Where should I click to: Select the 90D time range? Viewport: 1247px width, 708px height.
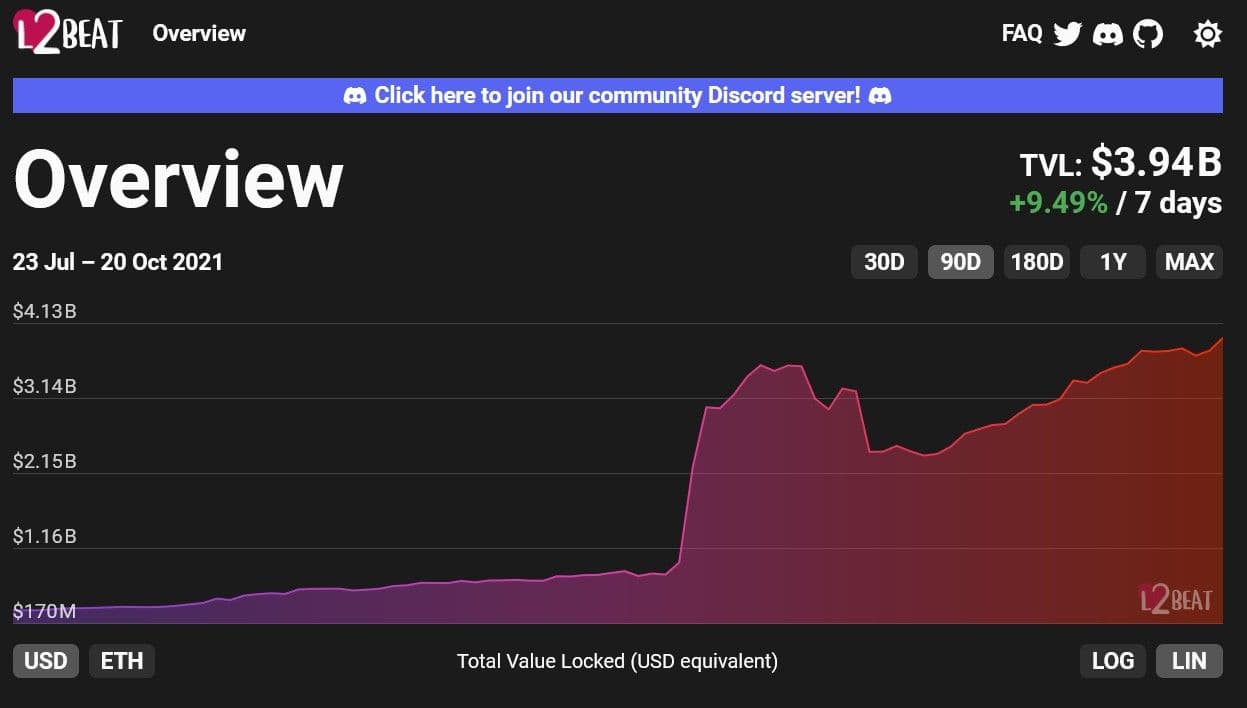tap(960, 262)
